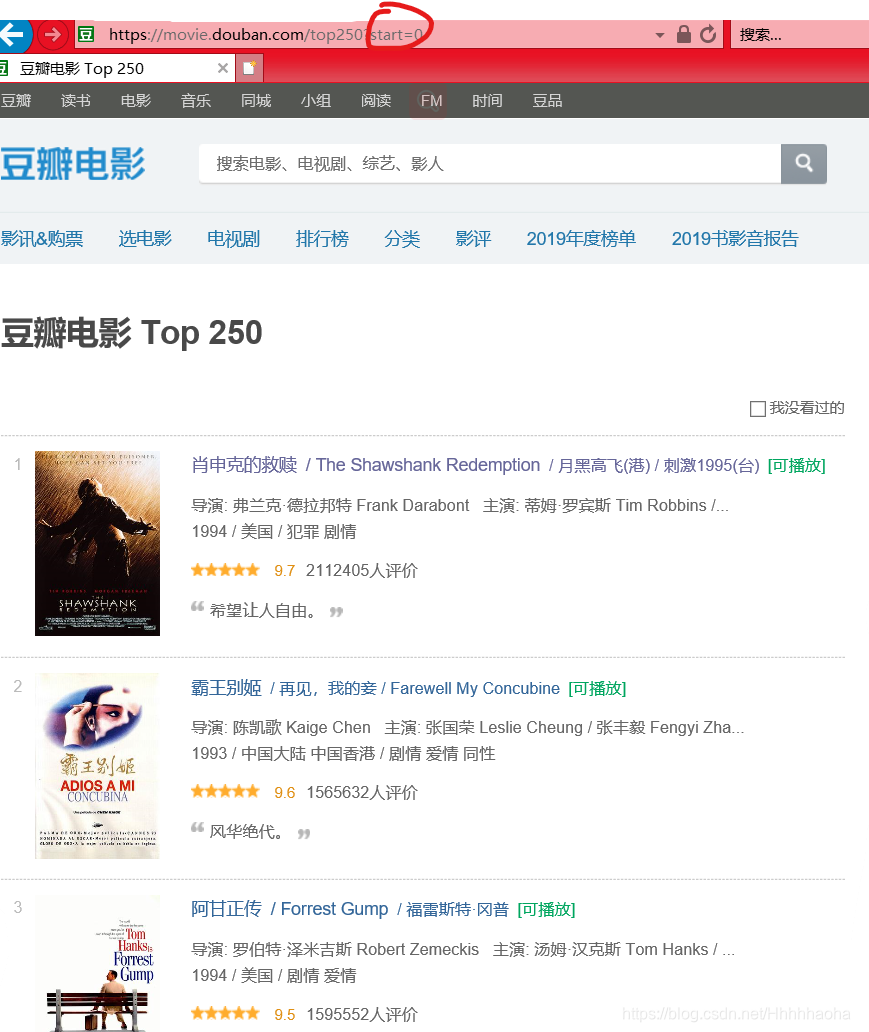This screenshot has width=869, height=1032.
Task: Click 1565632人评价 text
Action: tap(361, 792)
